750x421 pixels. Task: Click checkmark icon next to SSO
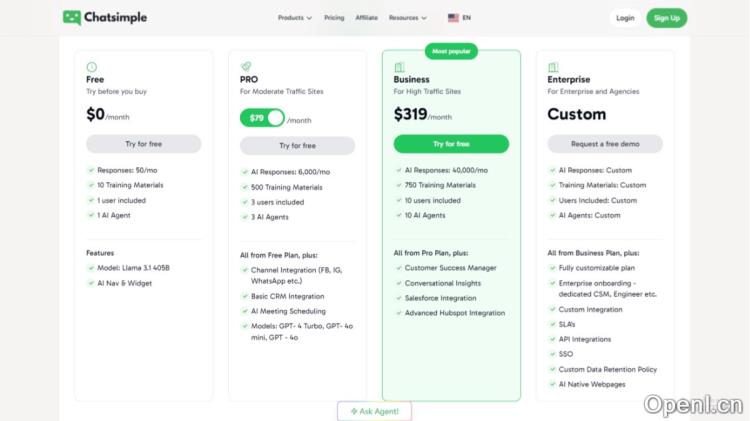point(552,354)
